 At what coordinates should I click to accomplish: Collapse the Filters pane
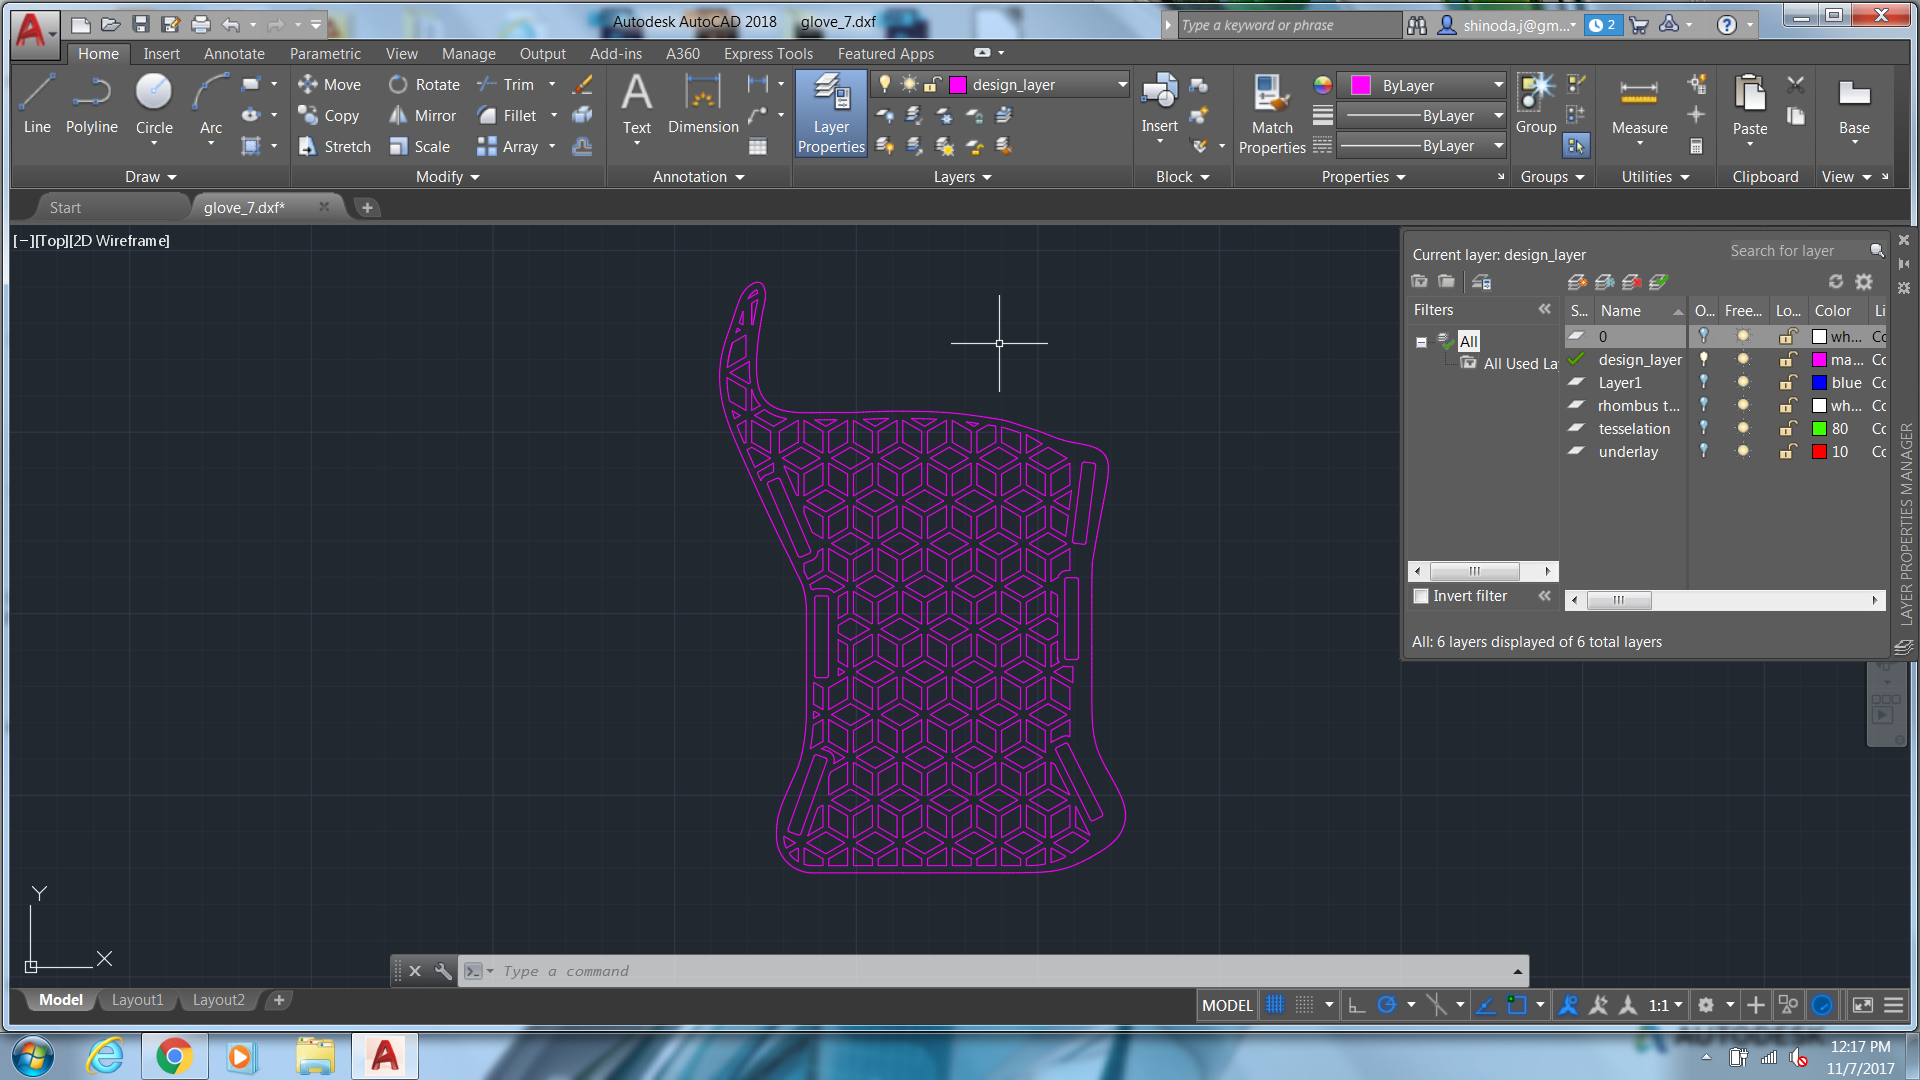1544,309
